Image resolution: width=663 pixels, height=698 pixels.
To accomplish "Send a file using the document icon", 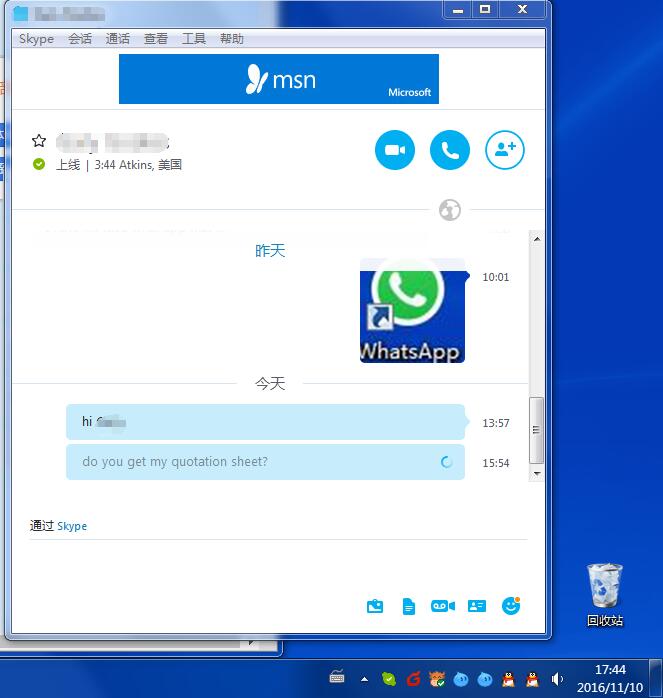I will point(408,606).
